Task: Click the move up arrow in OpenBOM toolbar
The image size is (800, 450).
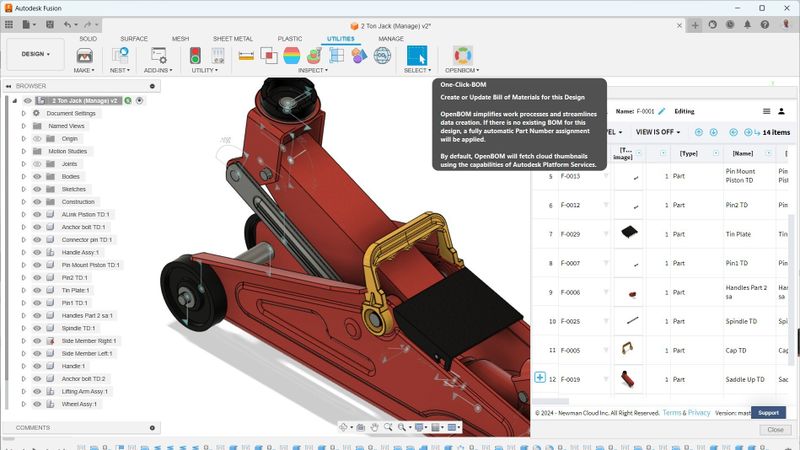Action: [698, 132]
